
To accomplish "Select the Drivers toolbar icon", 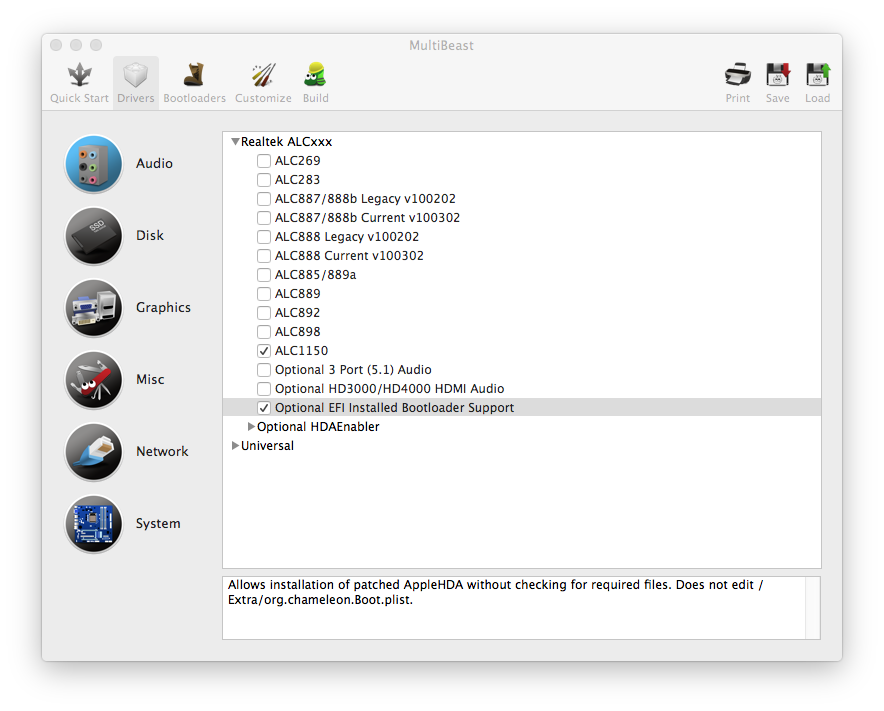I will click(x=135, y=83).
